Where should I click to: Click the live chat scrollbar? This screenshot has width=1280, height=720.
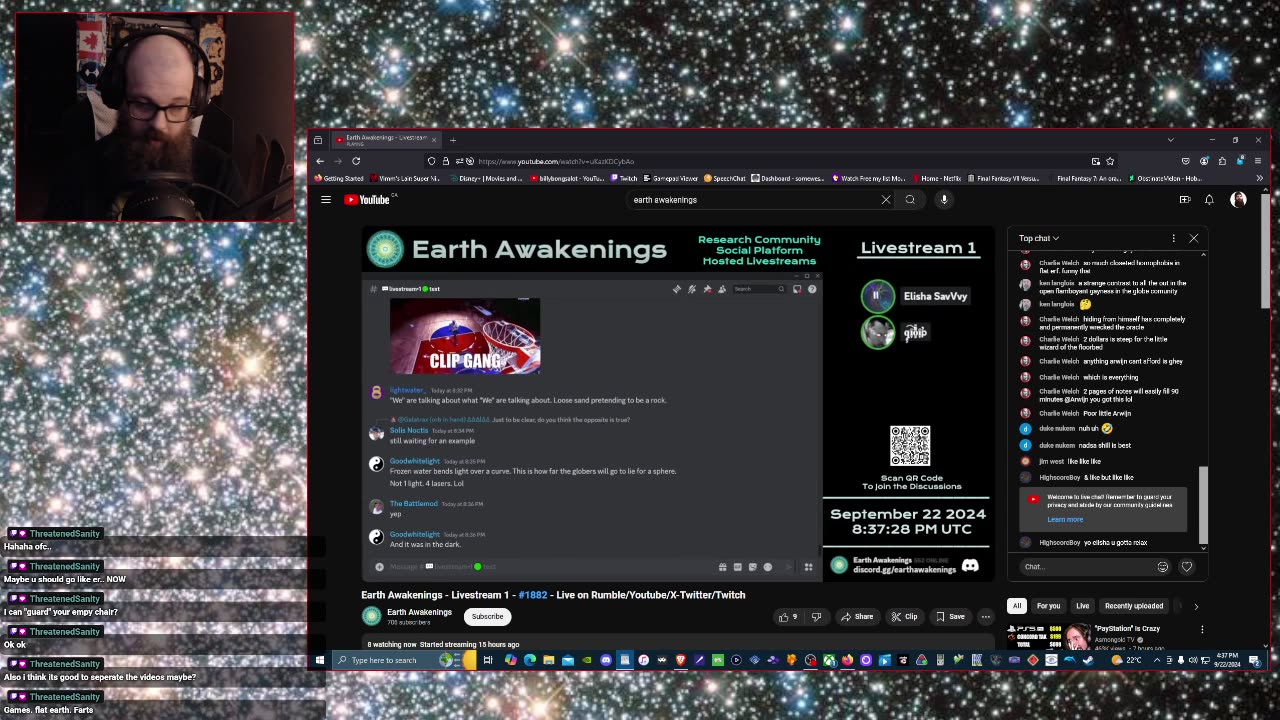point(1203,504)
